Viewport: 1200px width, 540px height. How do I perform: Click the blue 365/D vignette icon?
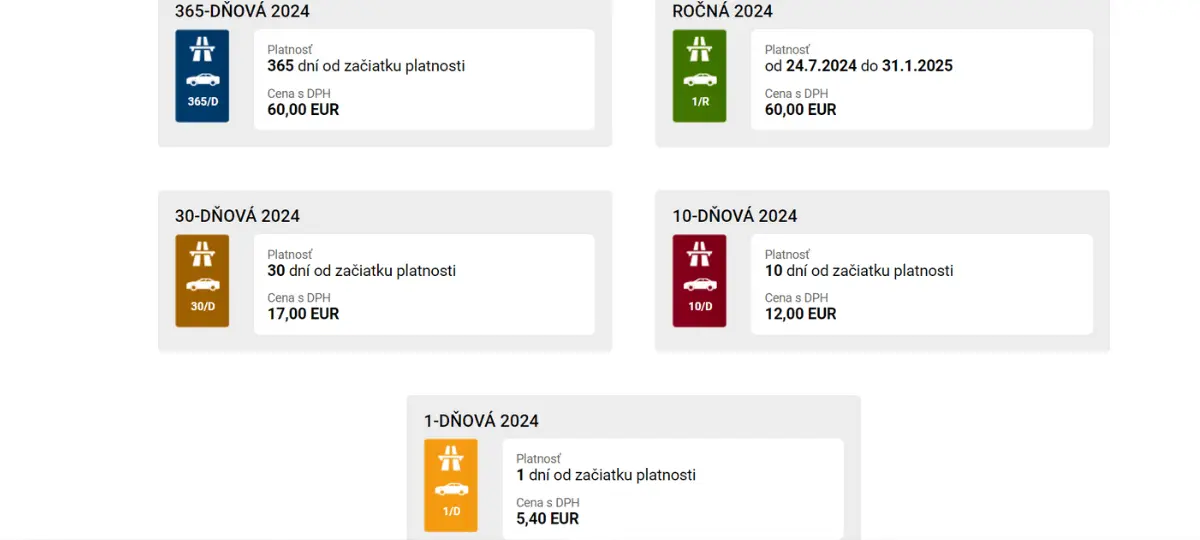(202, 76)
